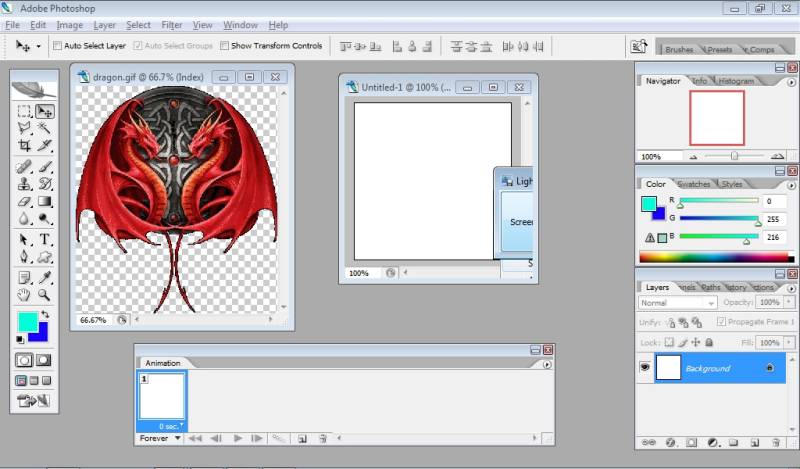The width and height of the screenshot is (800, 469).
Task: Click the foreground cyan color in toolbox
Action: click(27, 322)
